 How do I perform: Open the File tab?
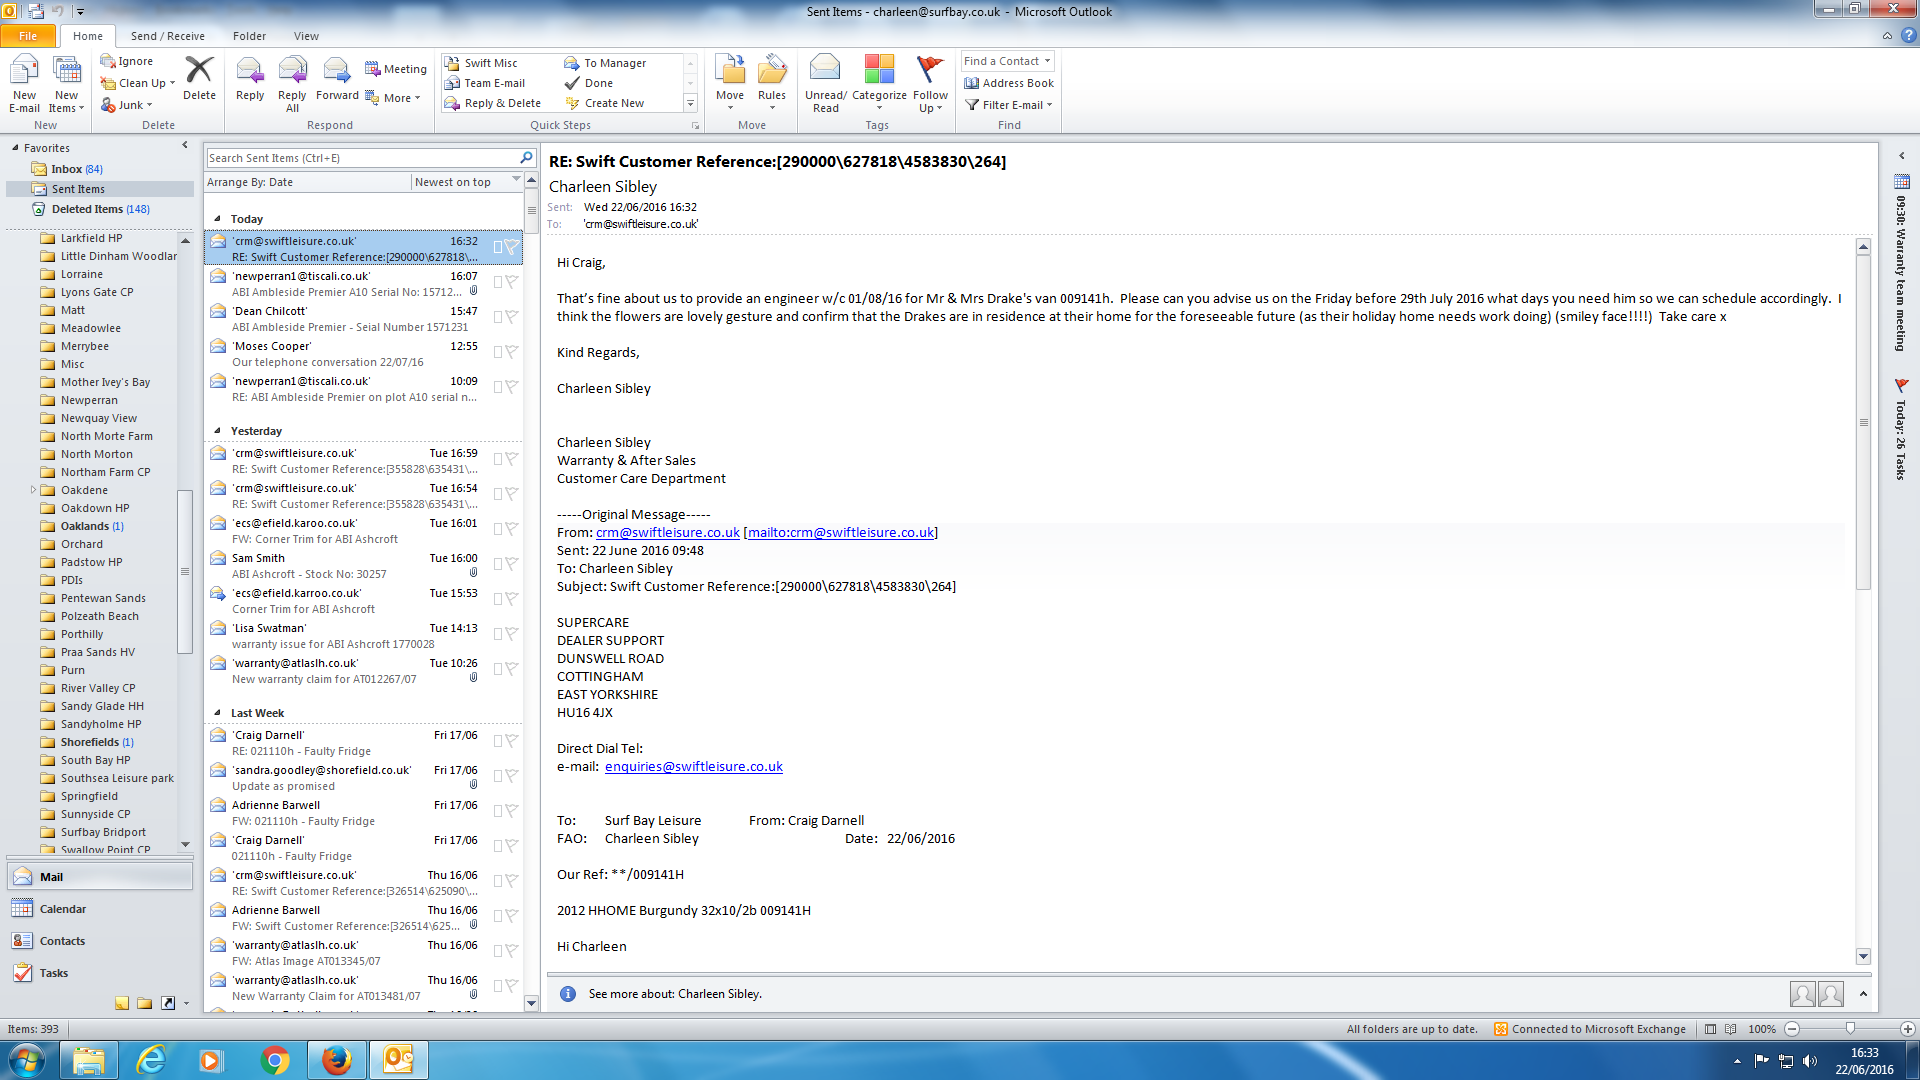tap(28, 36)
